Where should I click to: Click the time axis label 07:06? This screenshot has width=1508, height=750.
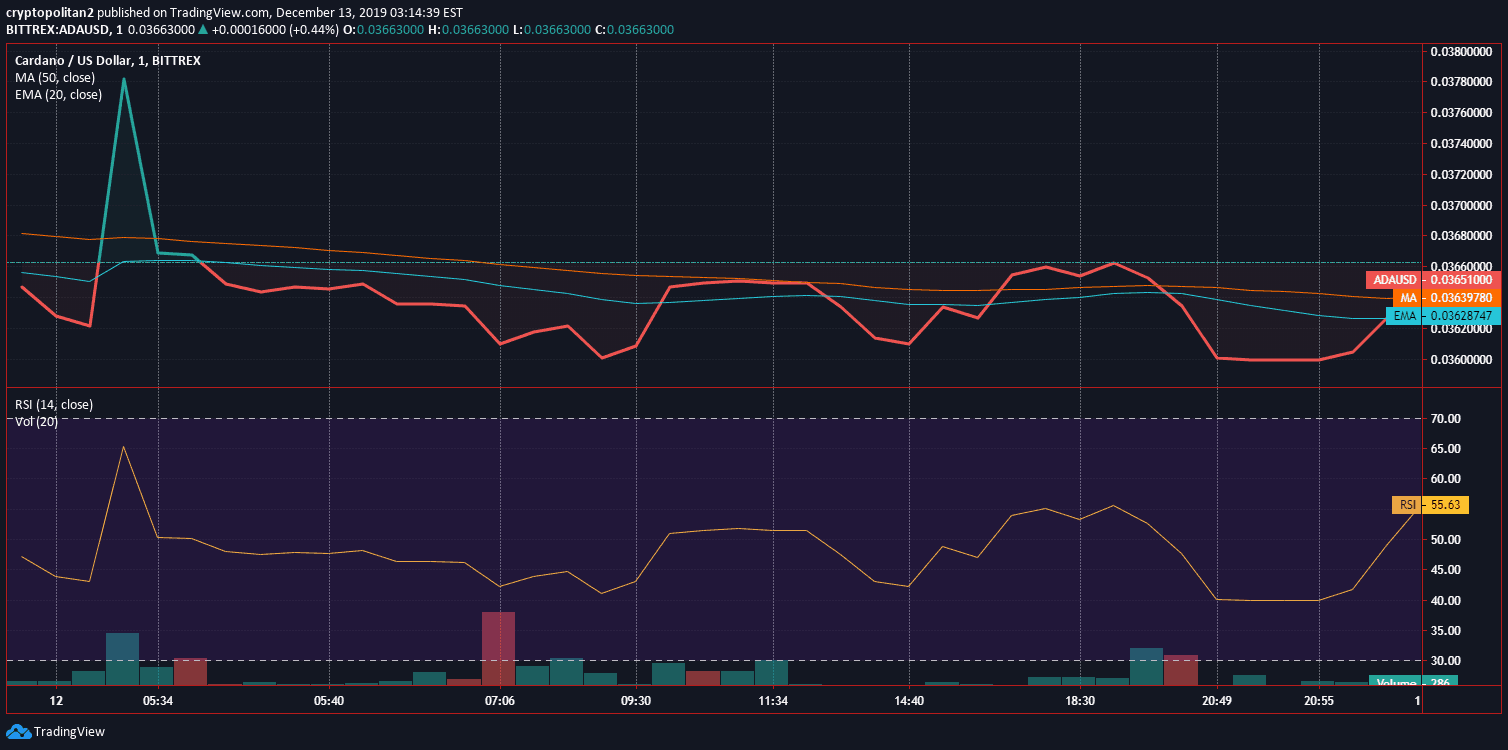pyautogui.click(x=500, y=701)
